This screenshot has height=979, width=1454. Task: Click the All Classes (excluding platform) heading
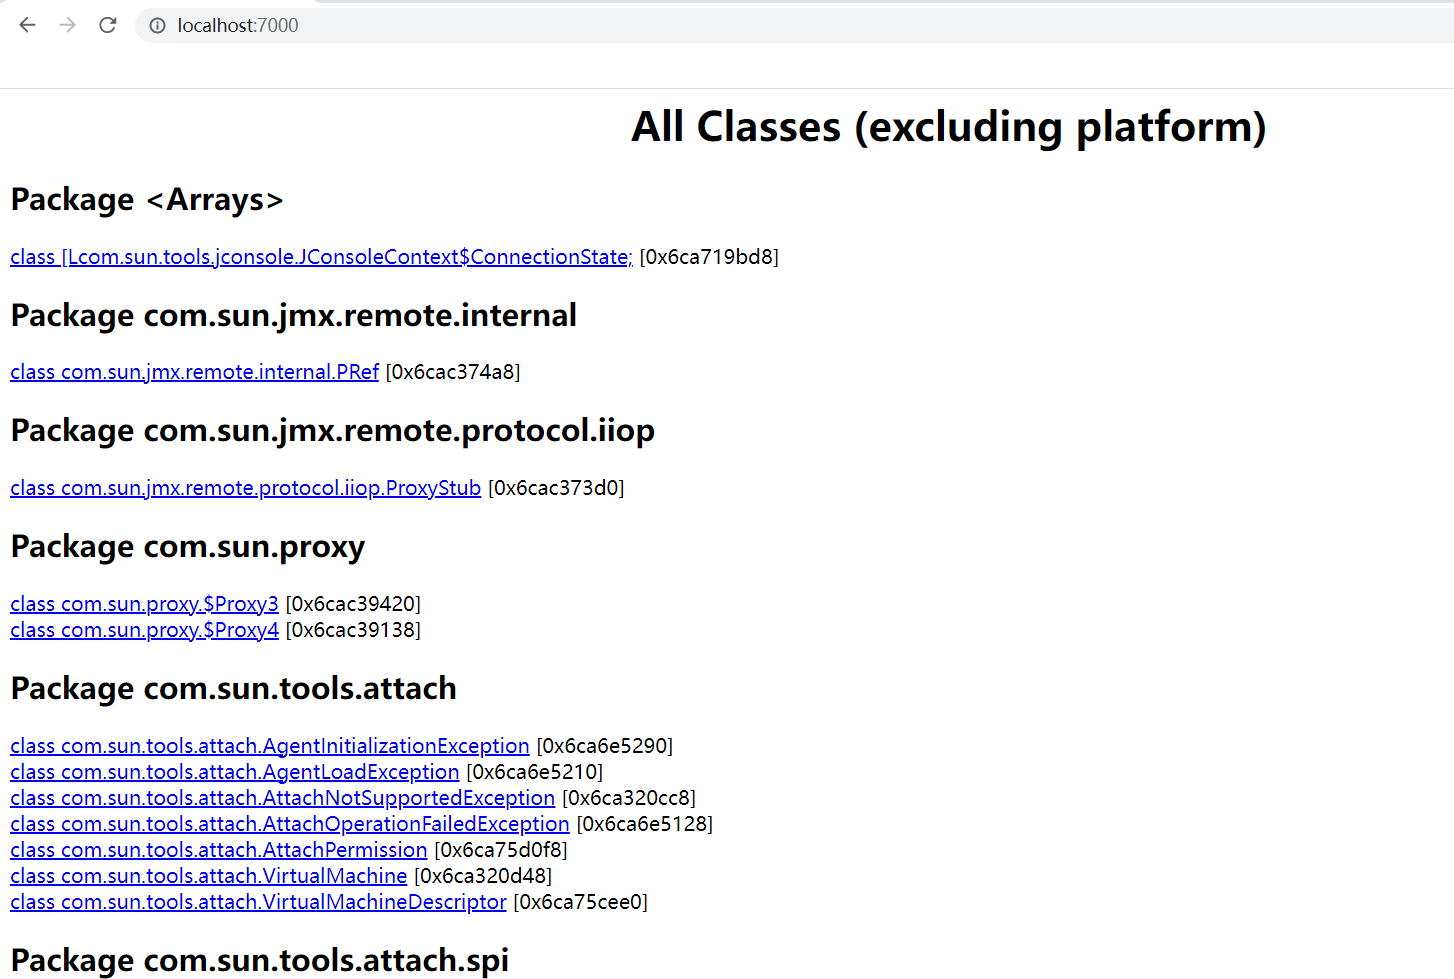point(948,127)
